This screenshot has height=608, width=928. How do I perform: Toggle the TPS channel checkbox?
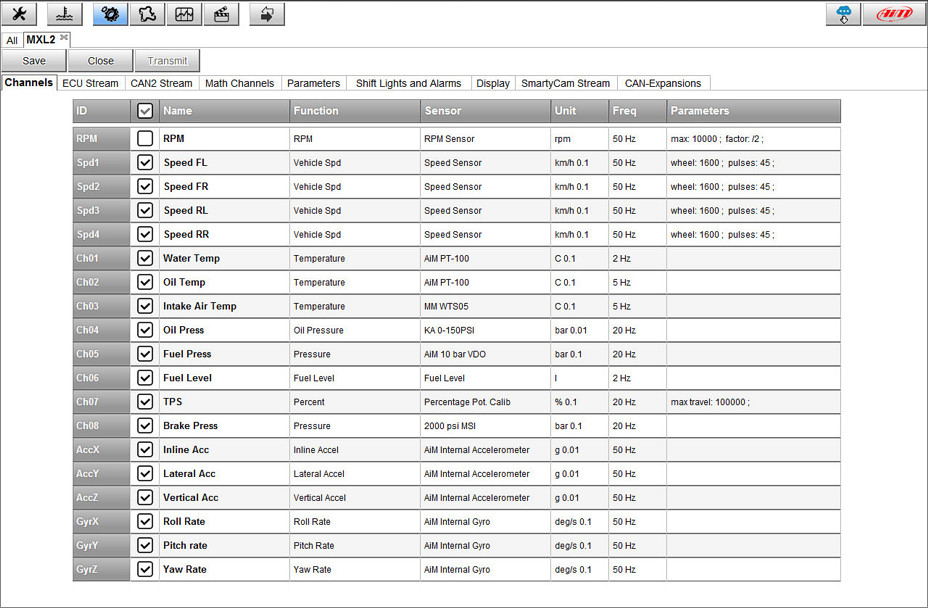pos(145,401)
